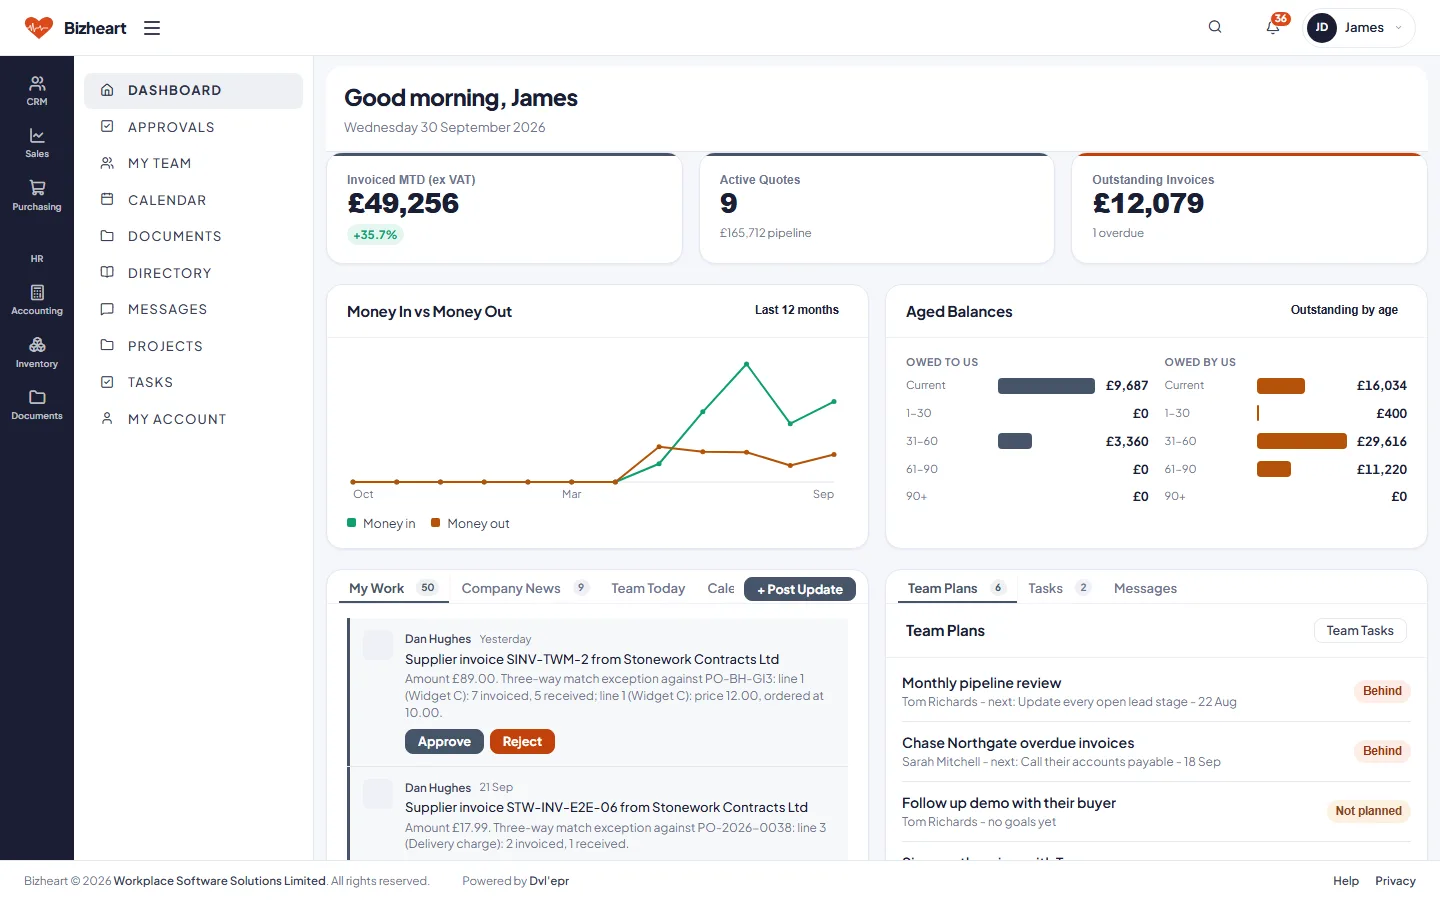Click the HR module in sidebar

(37, 258)
